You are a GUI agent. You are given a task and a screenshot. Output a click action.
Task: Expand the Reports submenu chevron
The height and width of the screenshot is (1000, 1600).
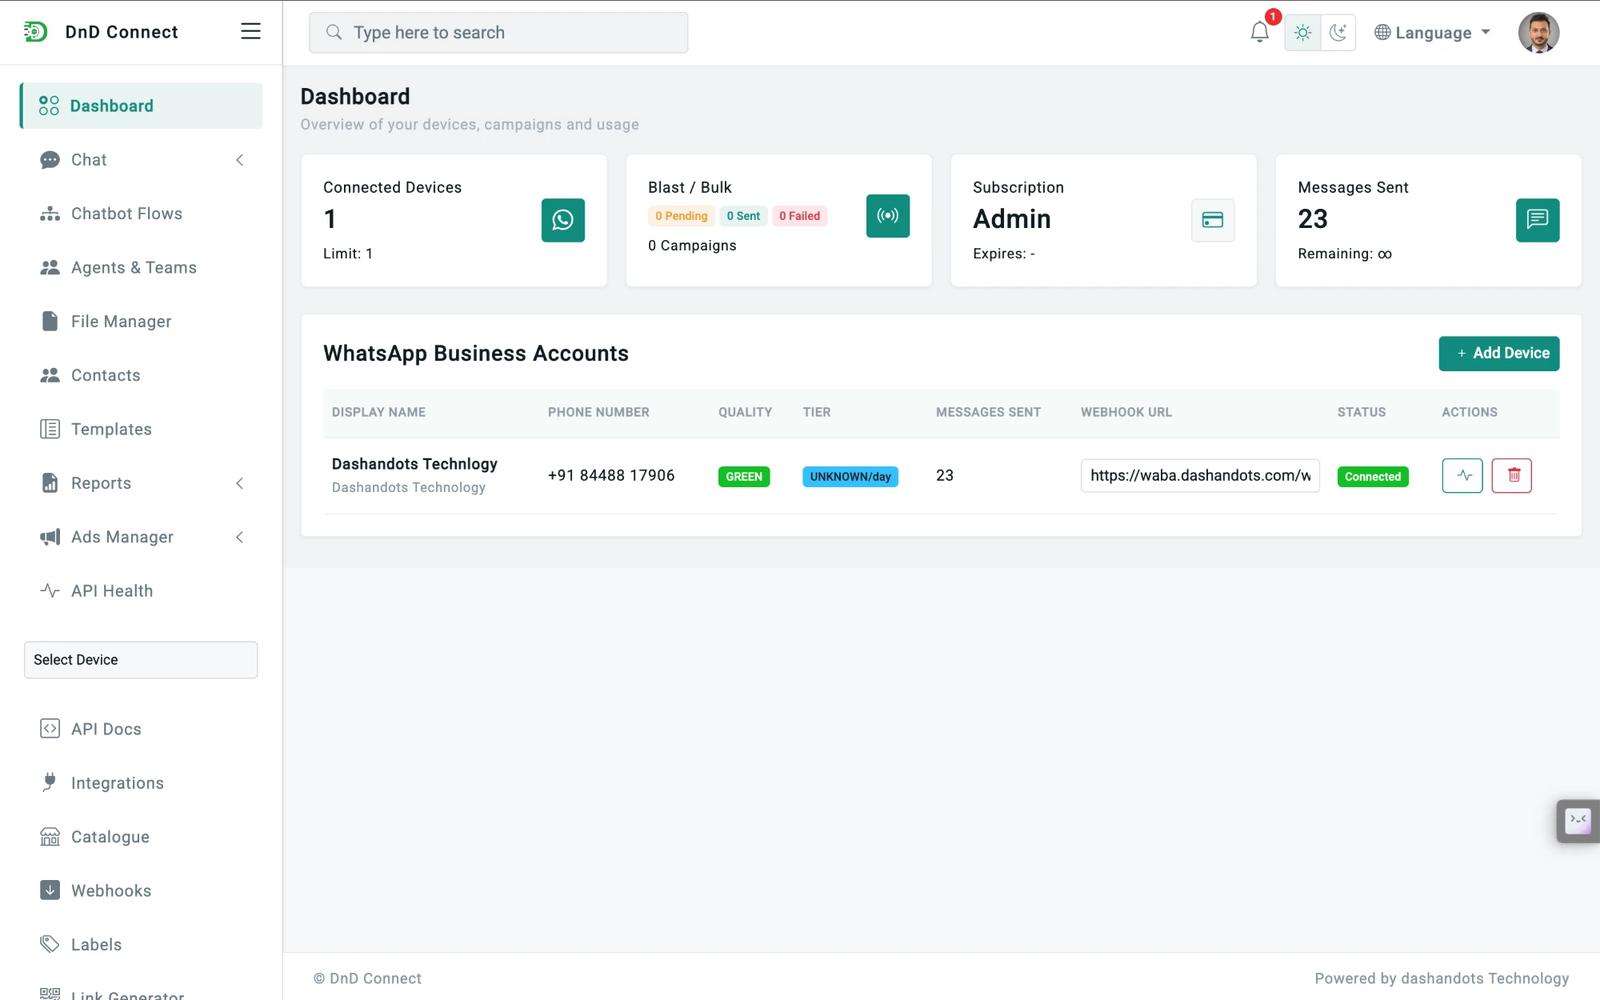point(240,484)
